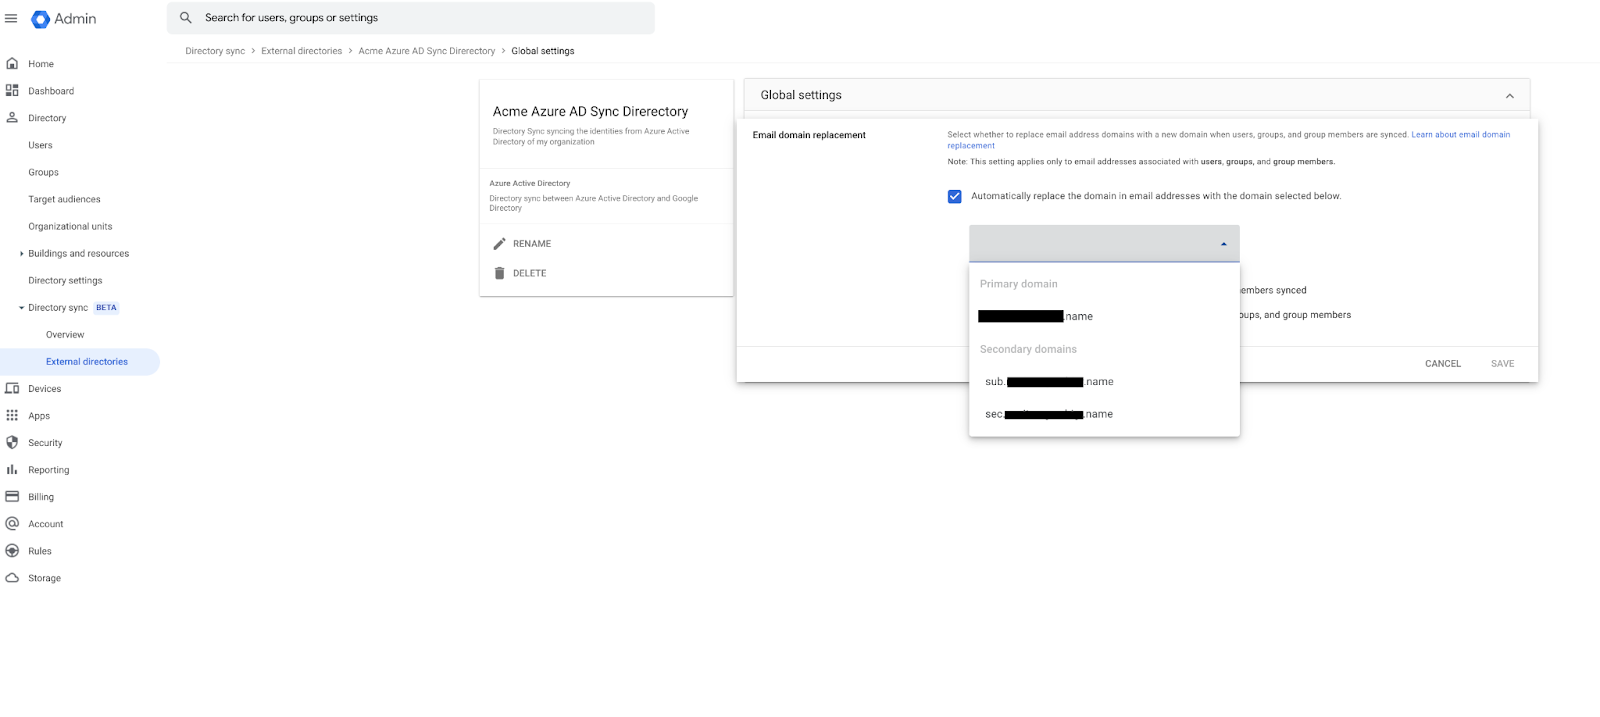This screenshot has height=717, width=1600.
Task: Click RENAME for the directory
Action: coord(532,244)
